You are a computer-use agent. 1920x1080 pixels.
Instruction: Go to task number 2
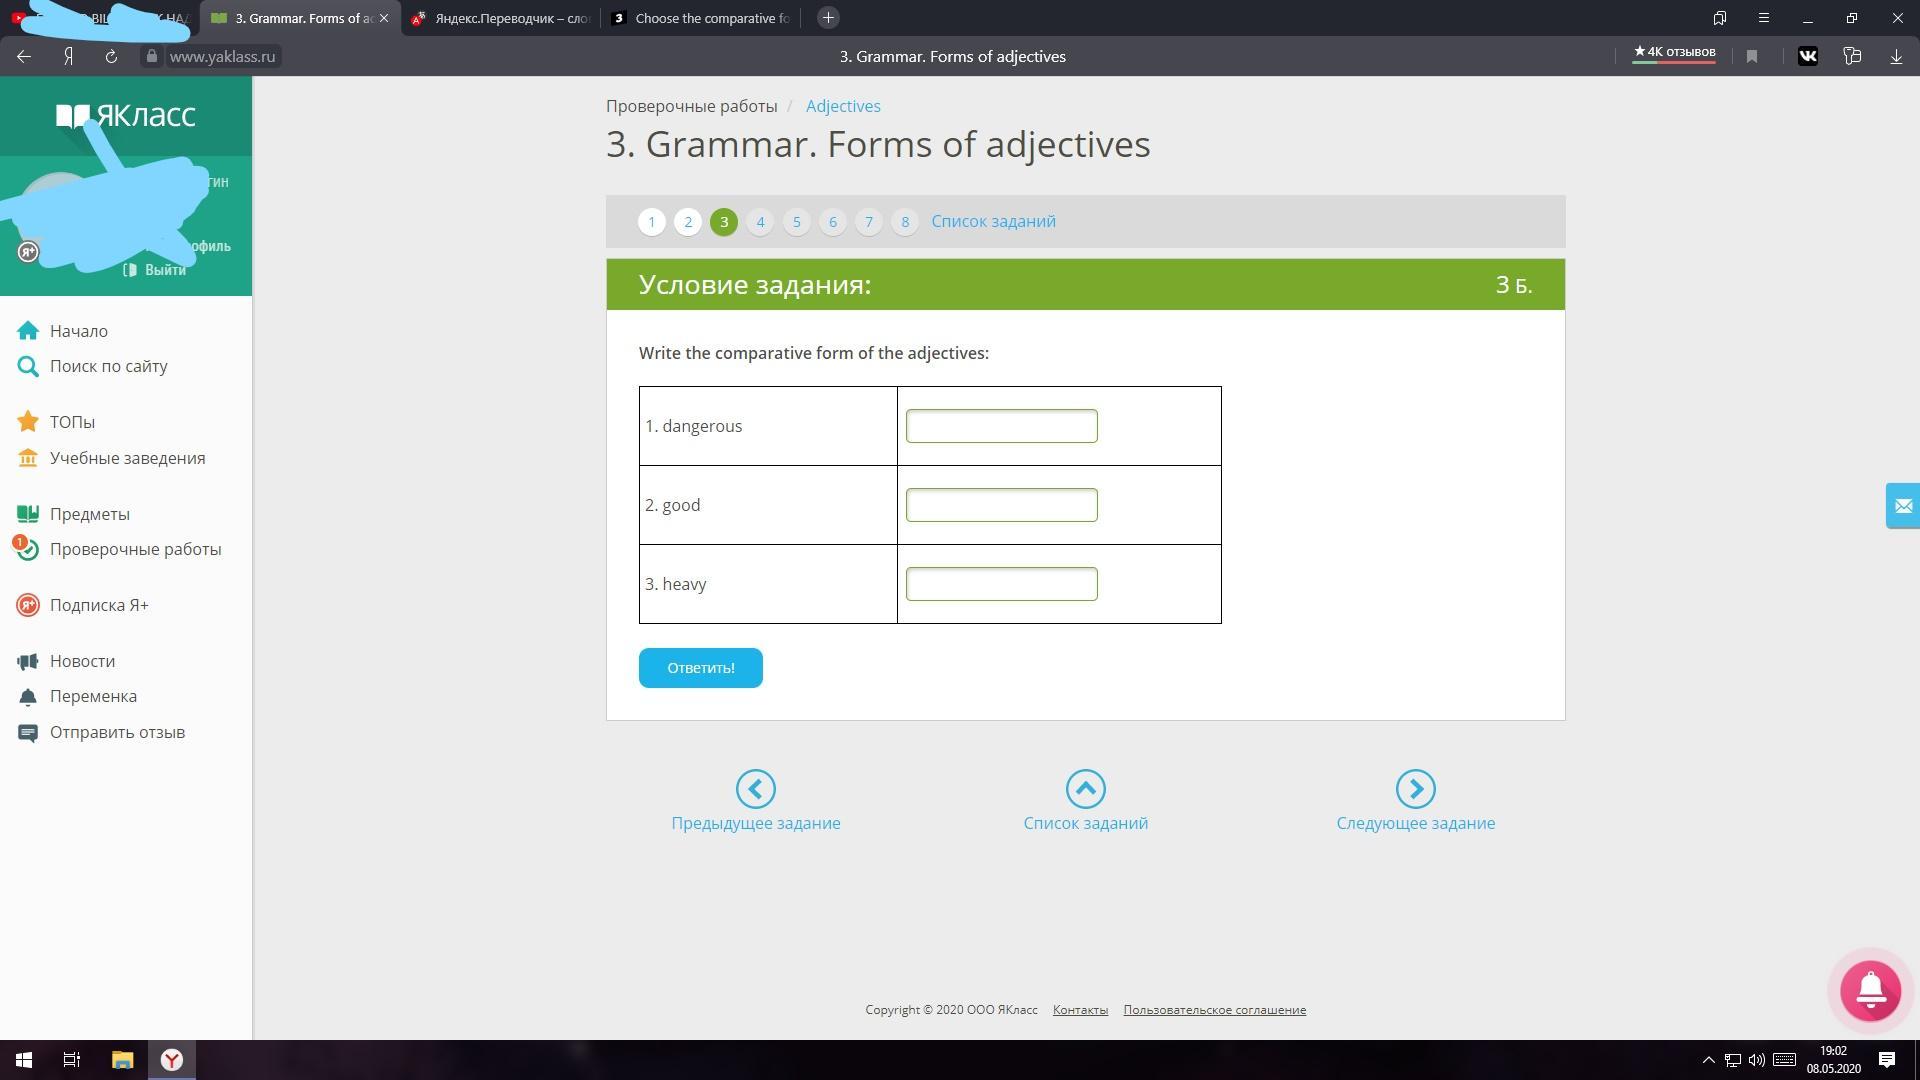tap(688, 222)
